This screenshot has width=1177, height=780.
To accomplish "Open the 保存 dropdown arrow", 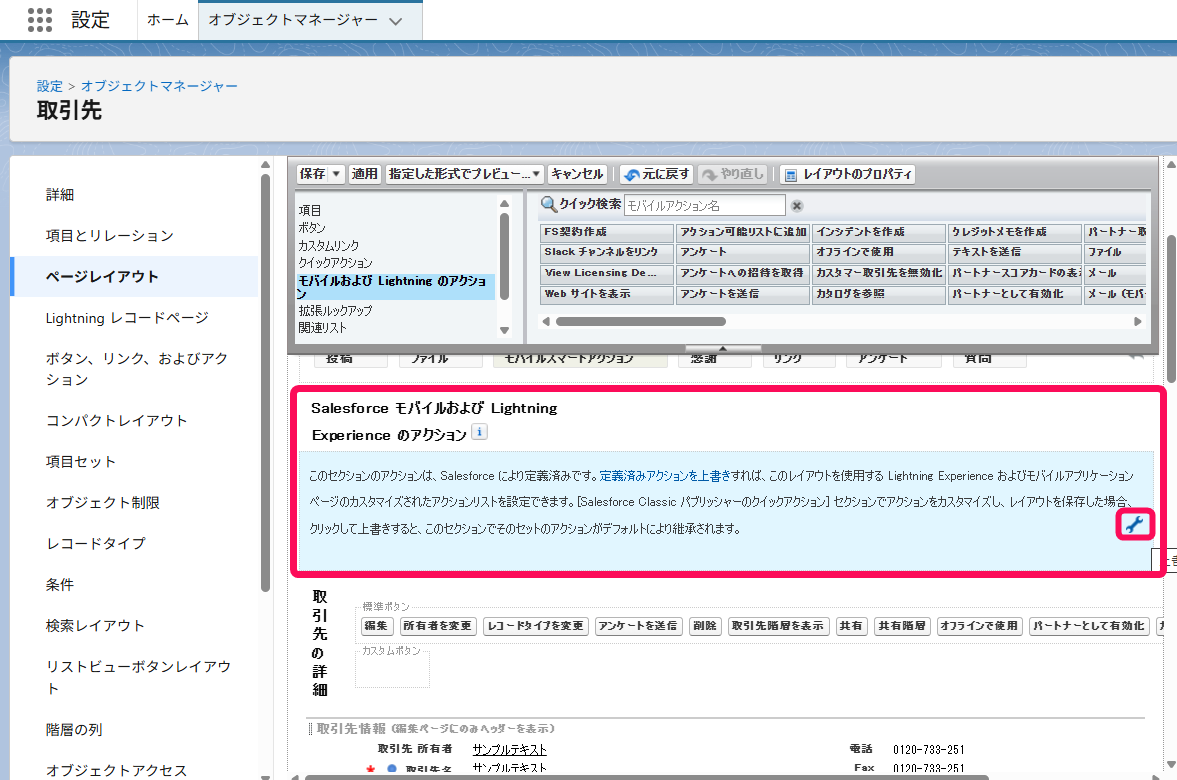I will [x=336, y=174].
